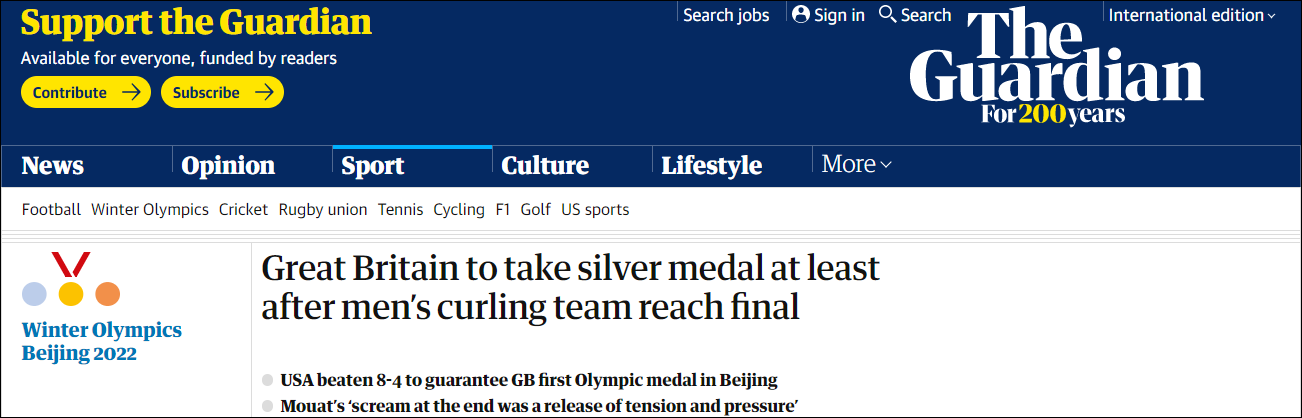Open the Rugby union subsection
This screenshot has width=1302, height=418.
pos(323,210)
